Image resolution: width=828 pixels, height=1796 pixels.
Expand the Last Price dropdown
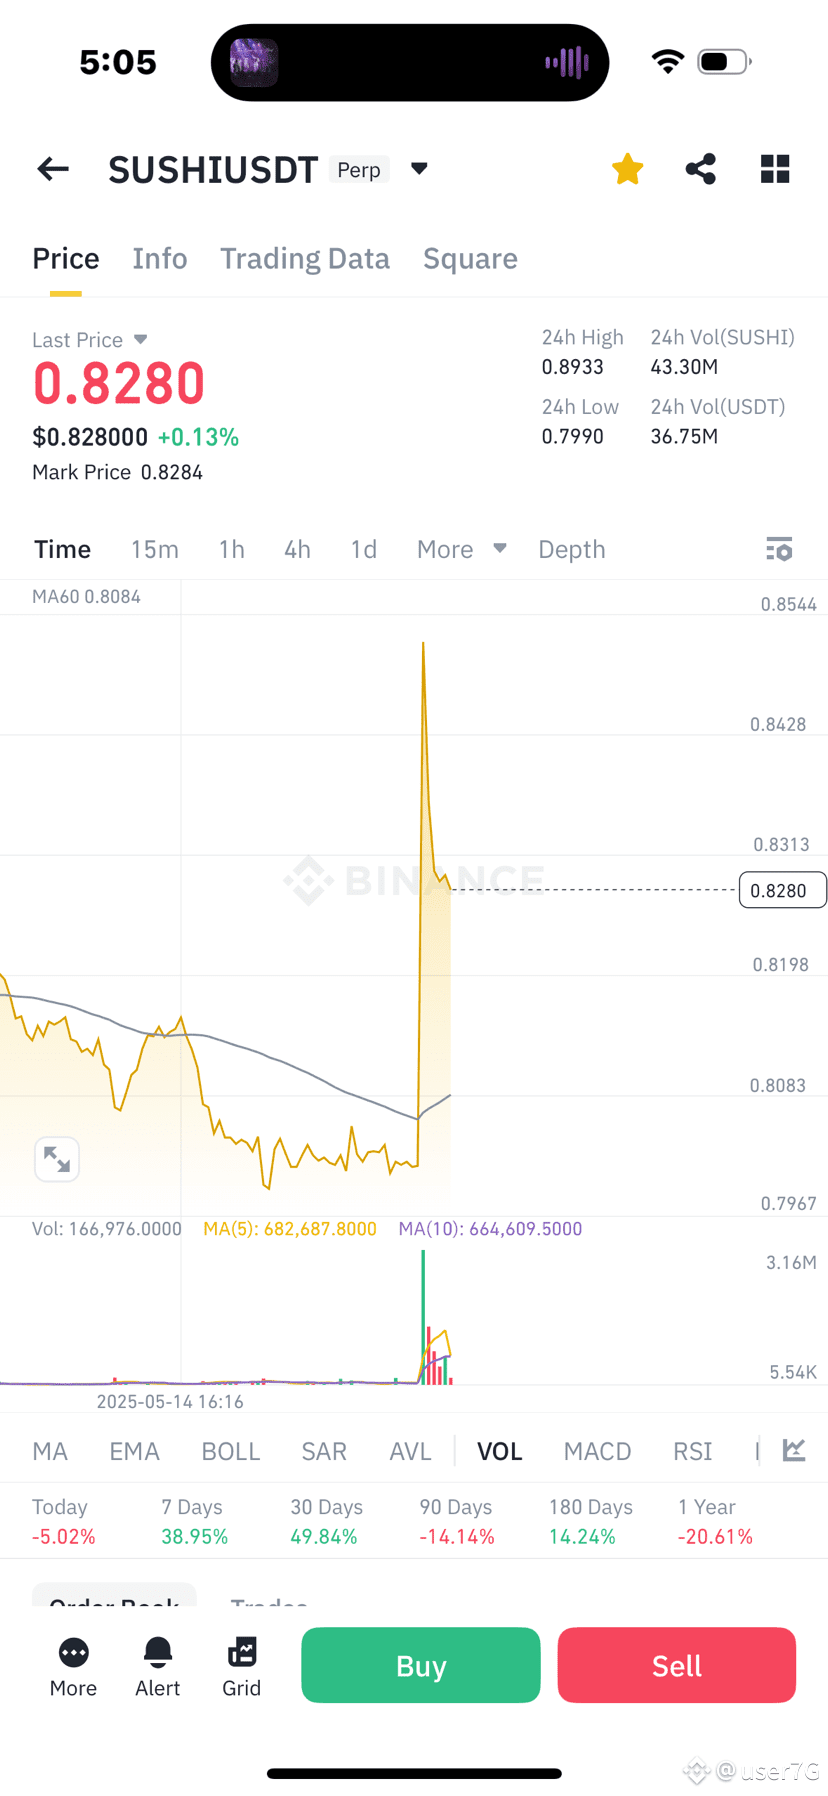coord(140,340)
